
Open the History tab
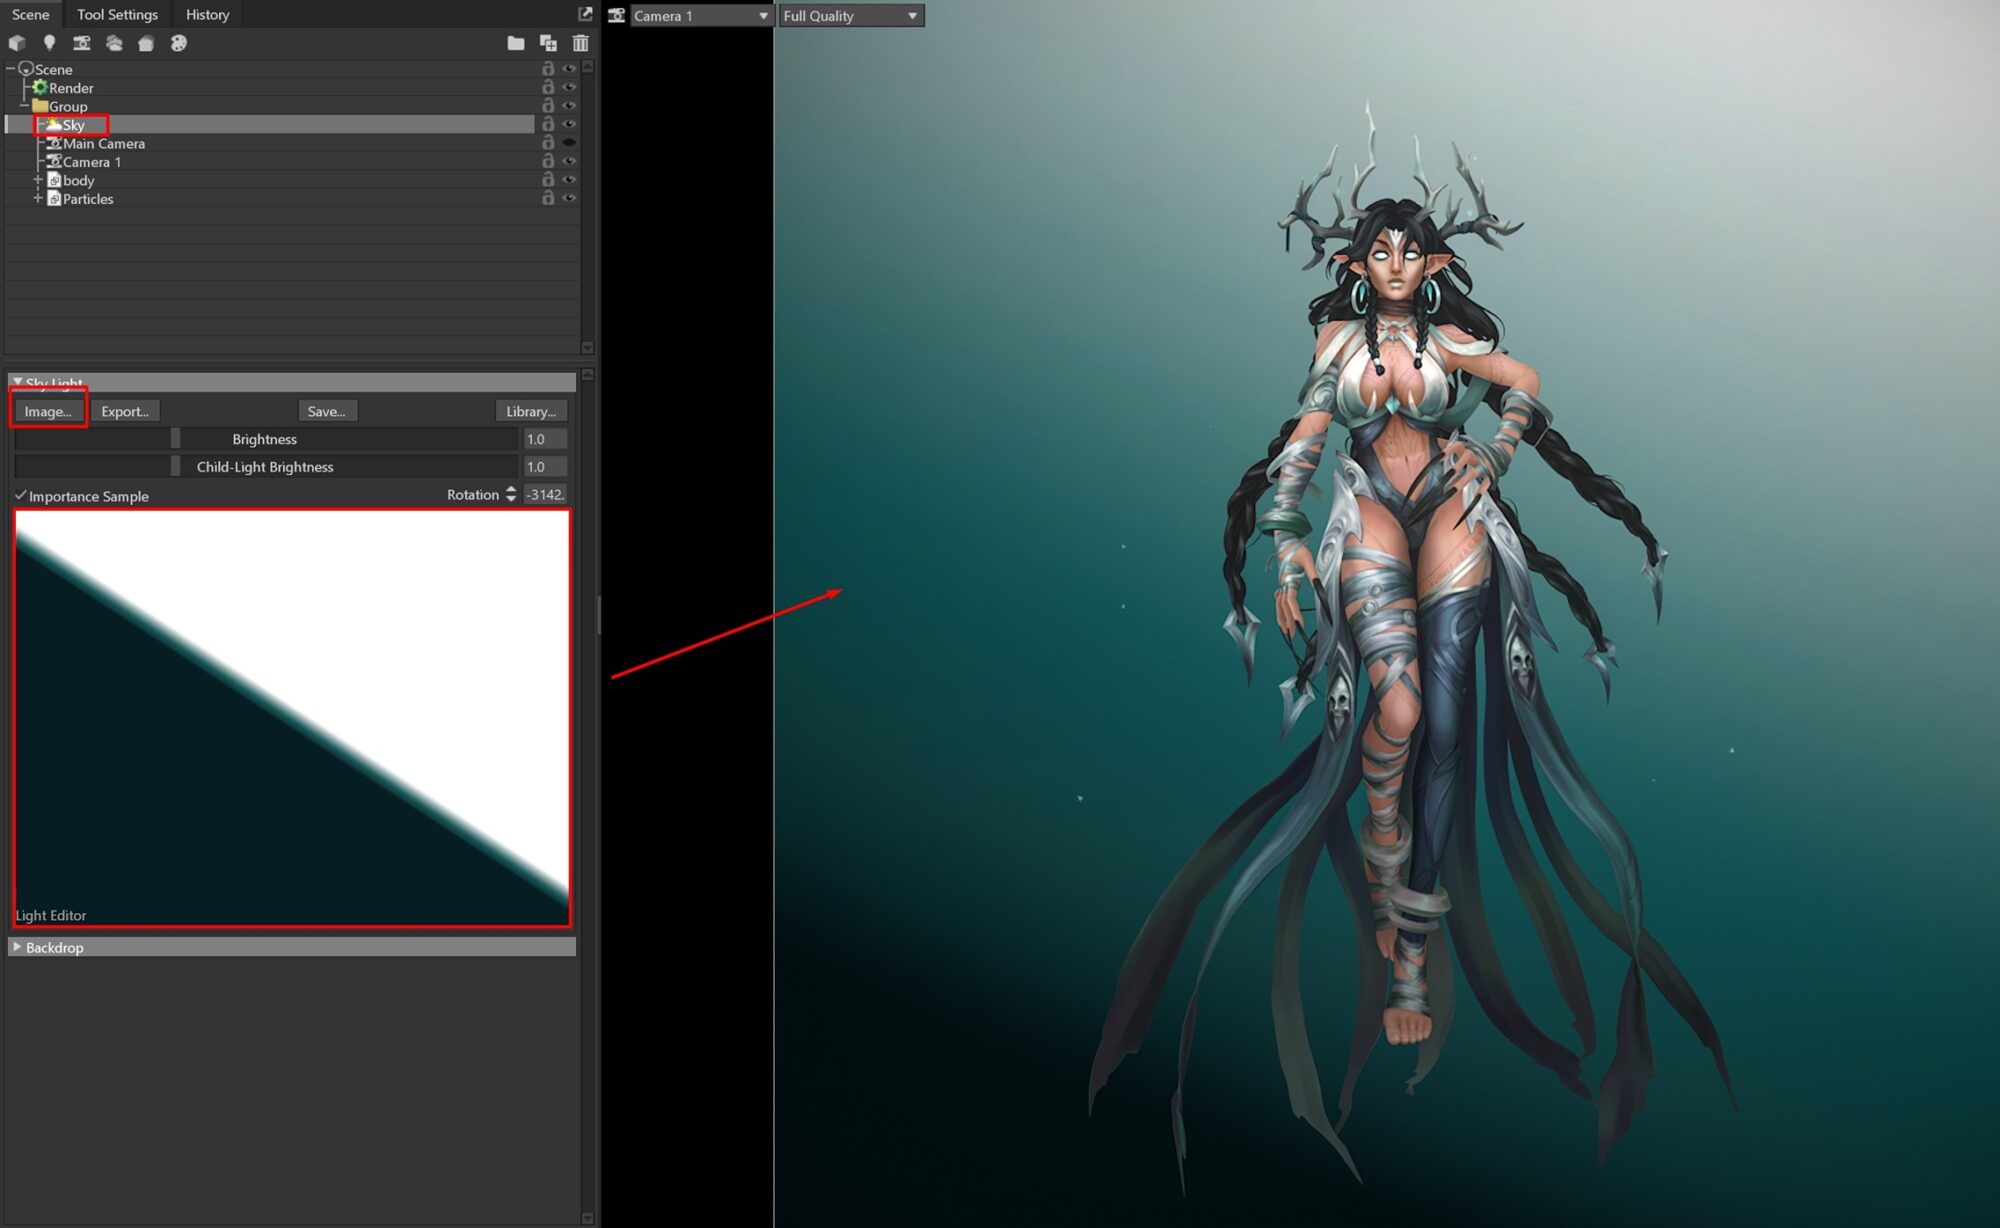point(207,14)
